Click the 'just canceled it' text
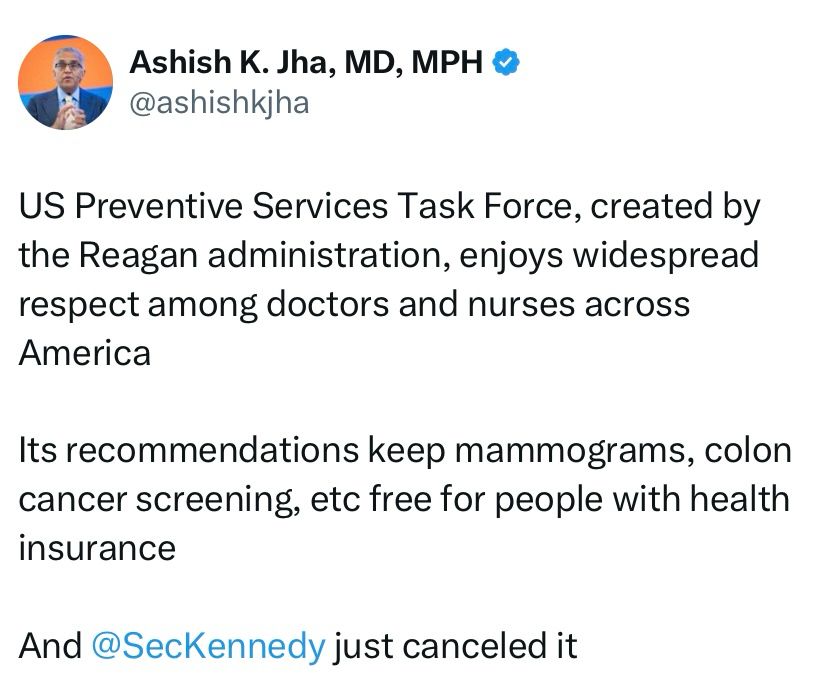Viewport: 828px width, 684px height. [455, 645]
